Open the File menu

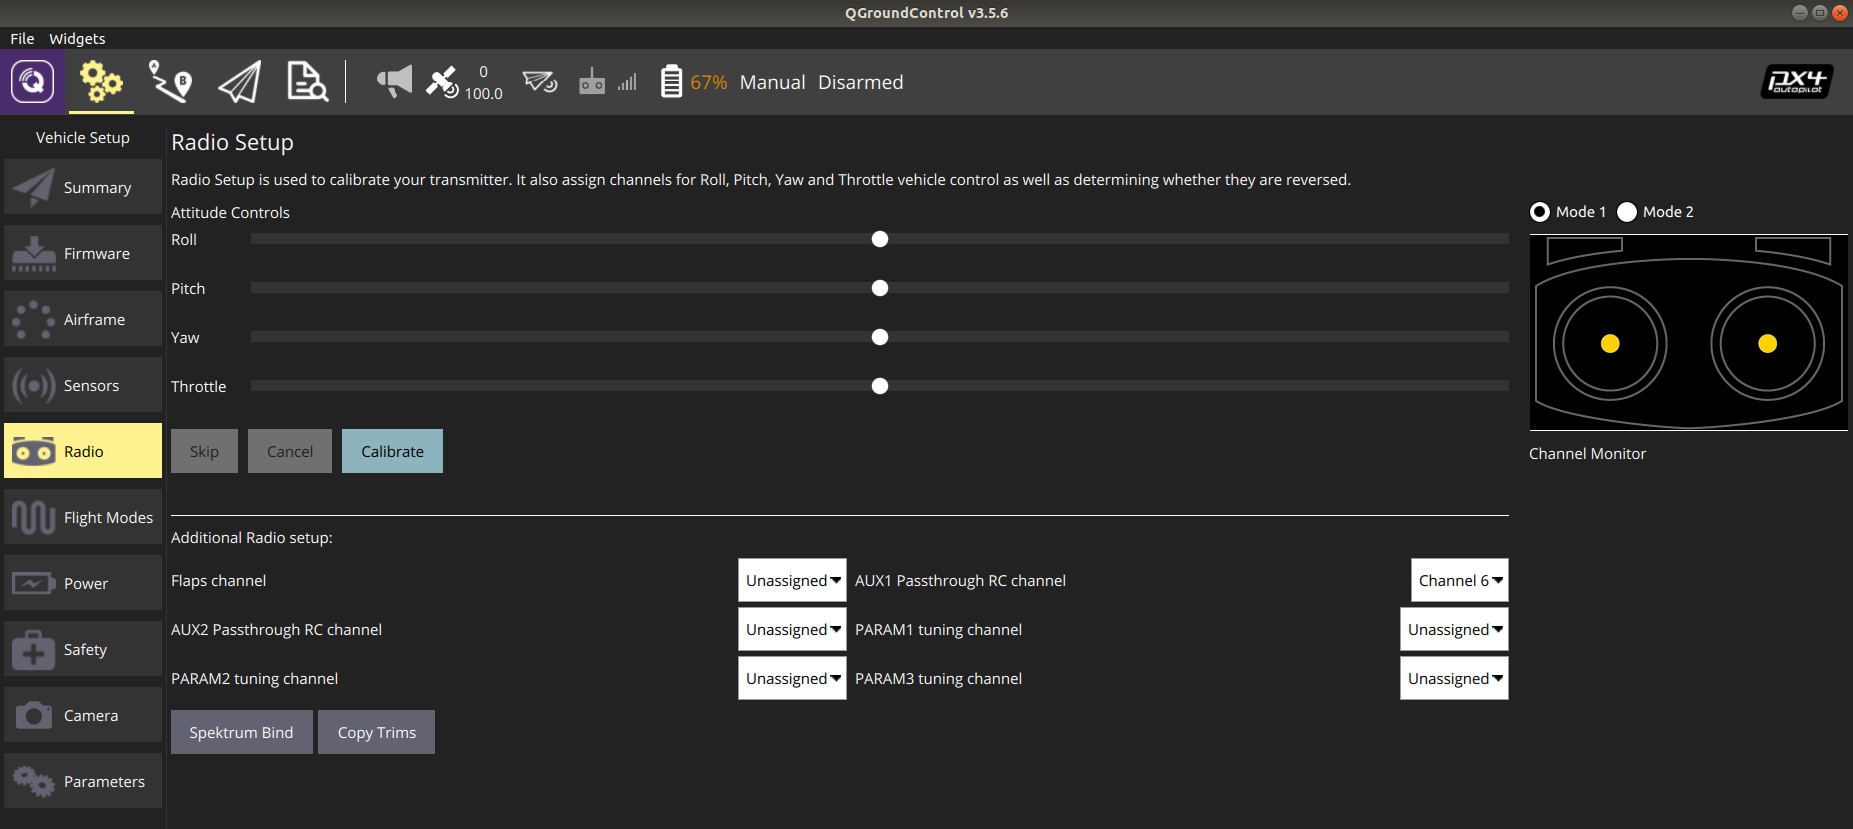pyautogui.click(x=22, y=39)
